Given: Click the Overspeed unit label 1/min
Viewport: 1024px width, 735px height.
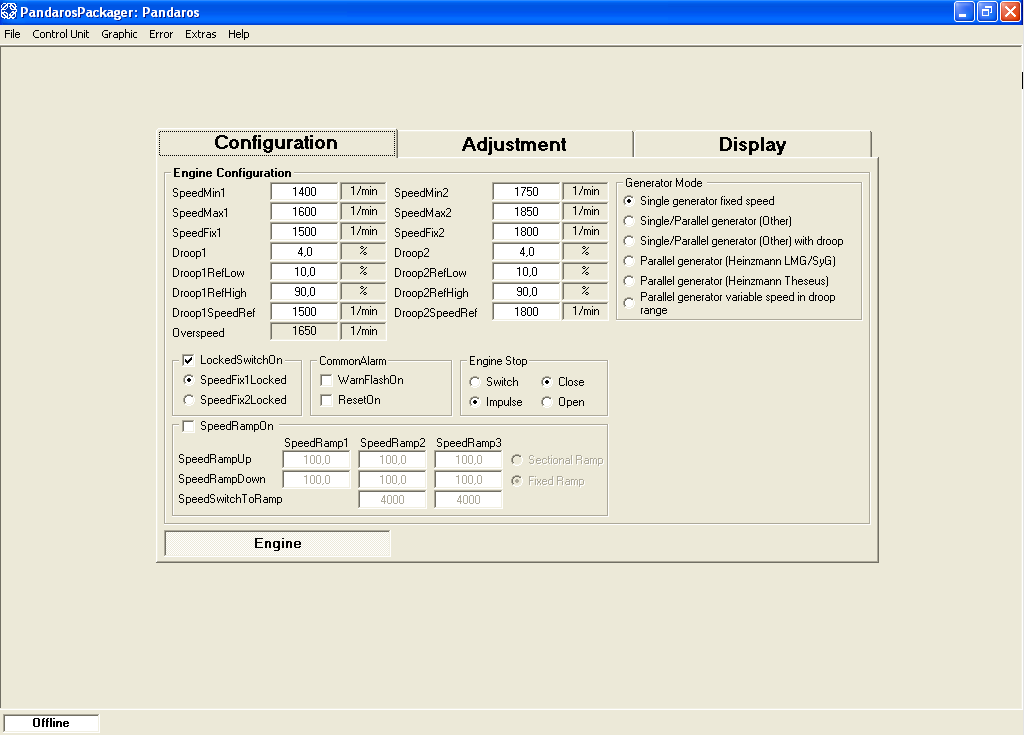Looking at the screenshot, I should 364,331.
